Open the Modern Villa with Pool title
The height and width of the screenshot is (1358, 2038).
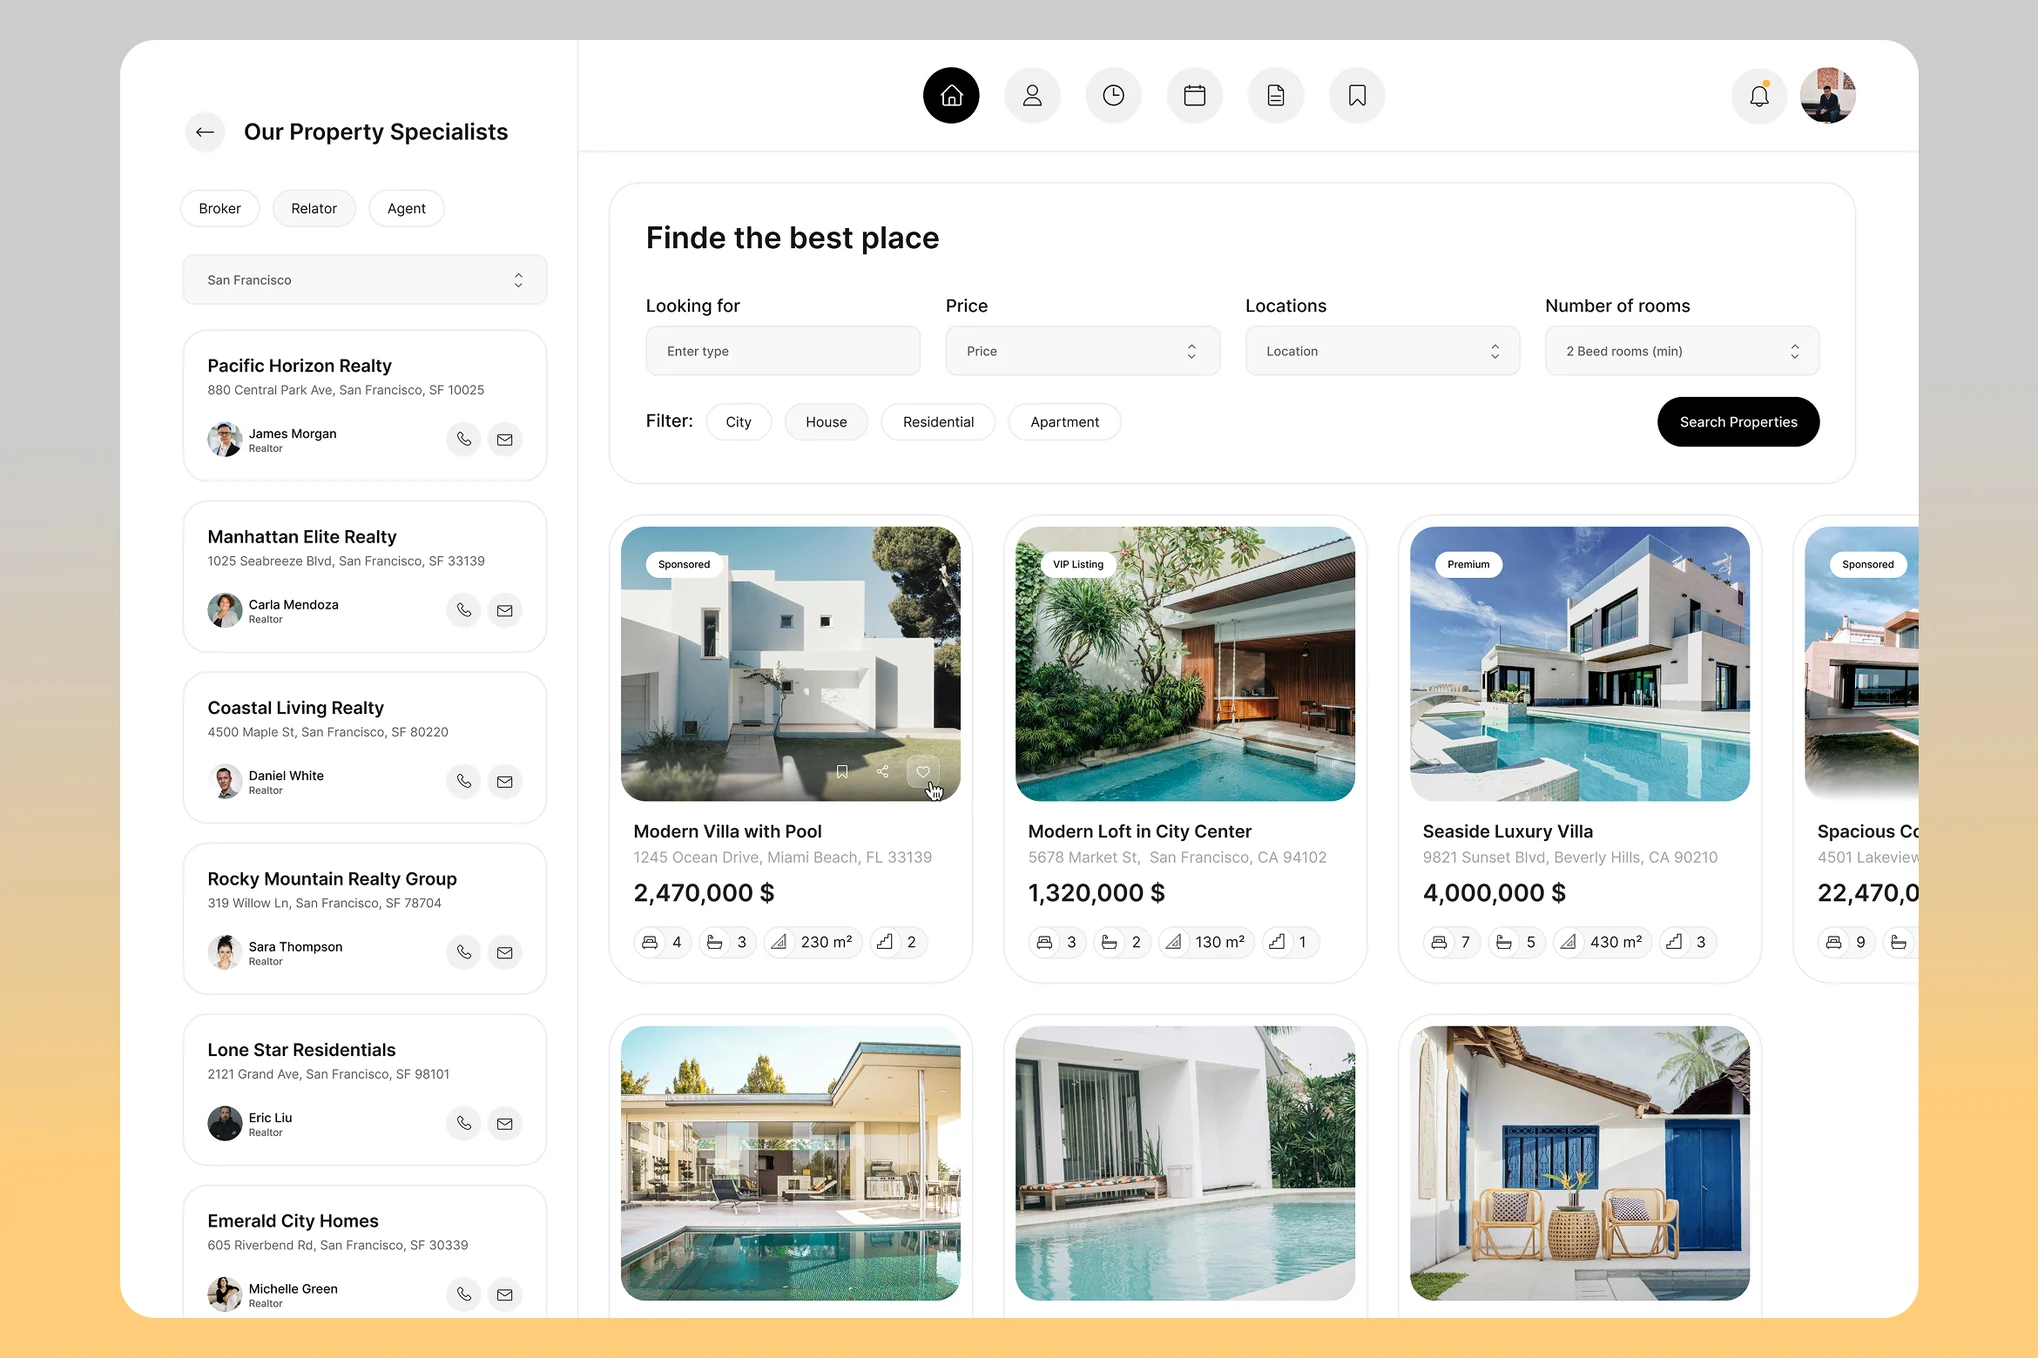(727, 832)
